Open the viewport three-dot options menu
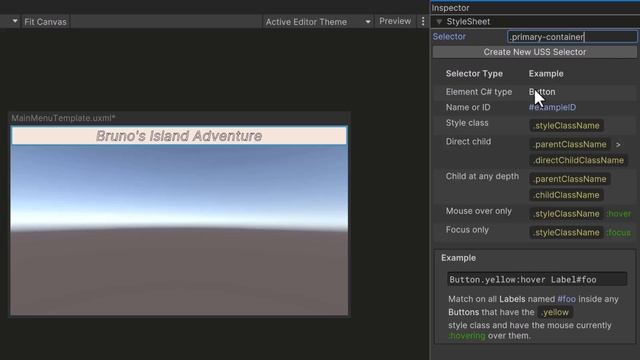640x360 pixels. (423, 21)
